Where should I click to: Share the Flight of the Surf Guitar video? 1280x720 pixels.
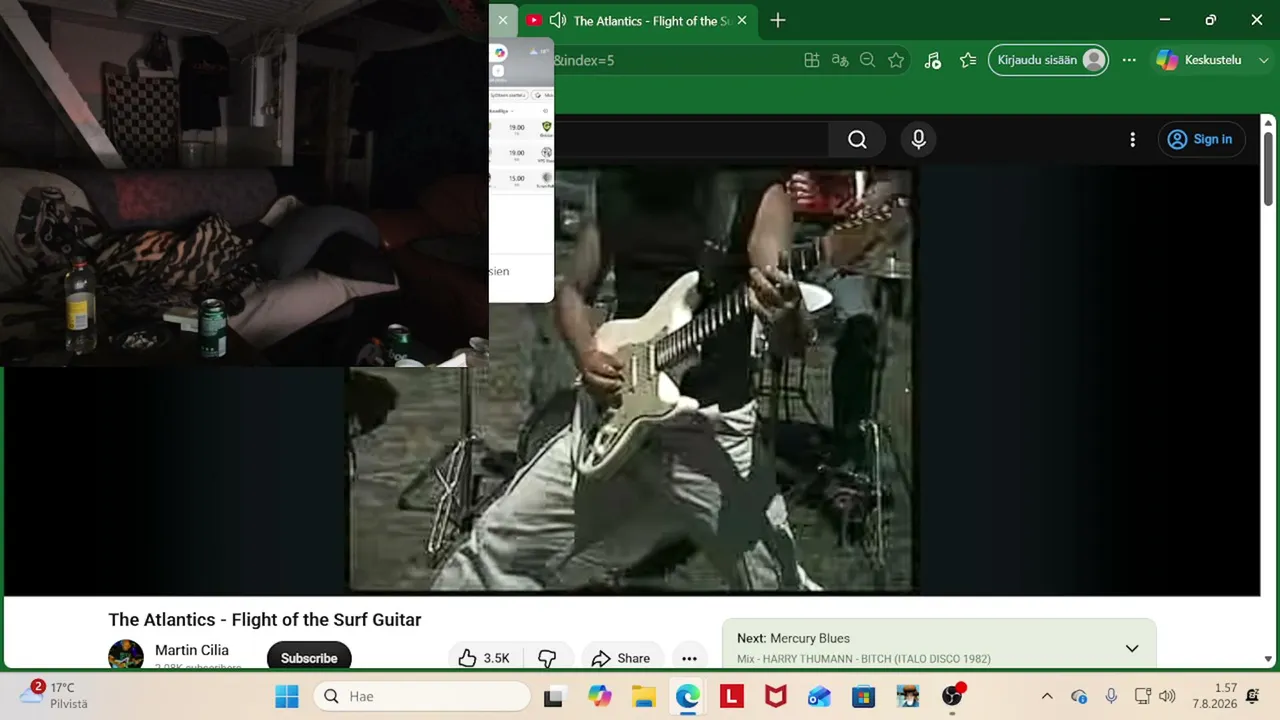621,658
